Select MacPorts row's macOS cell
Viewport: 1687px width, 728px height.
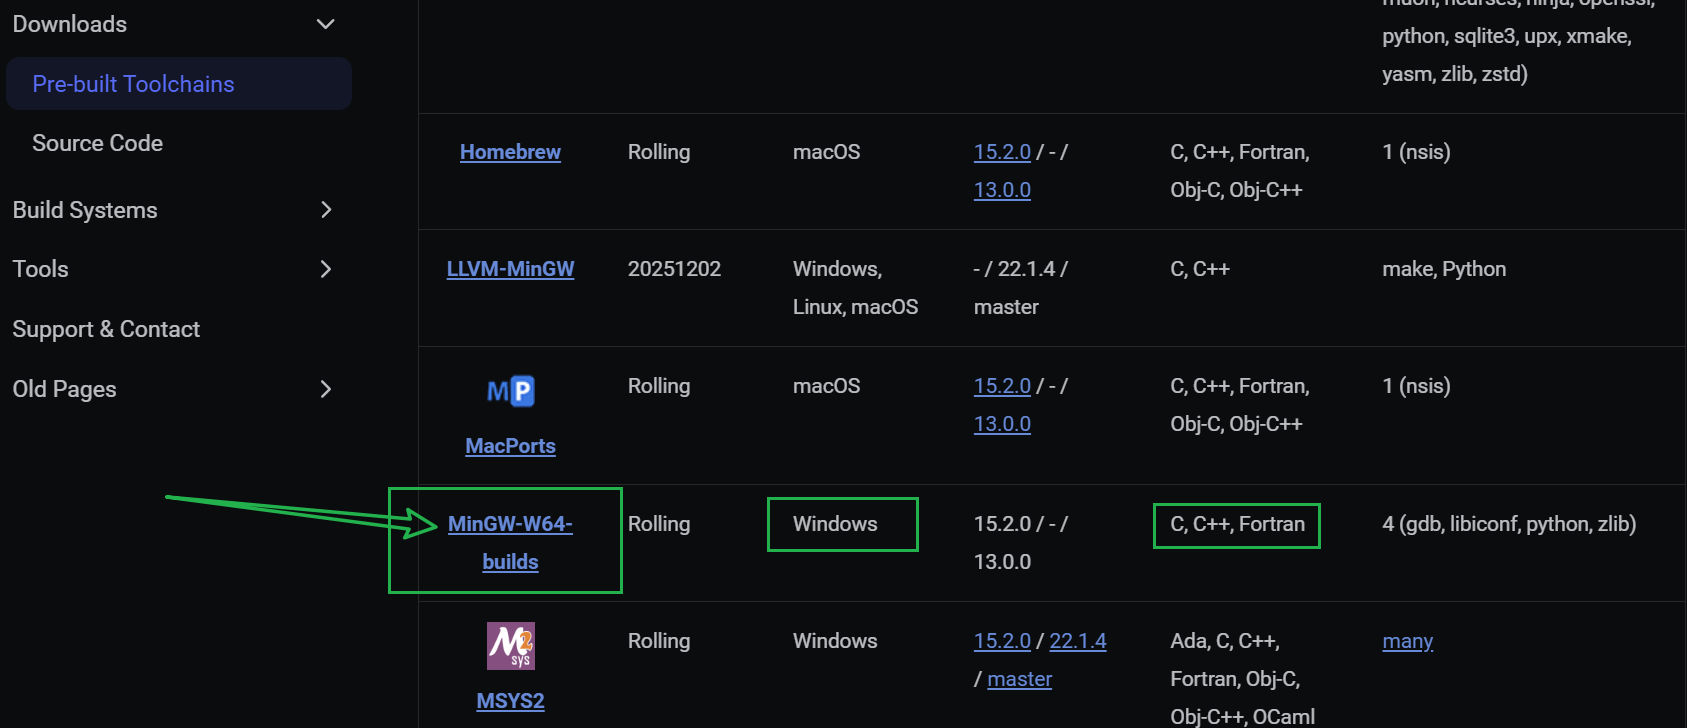click(x=826, y=386)
